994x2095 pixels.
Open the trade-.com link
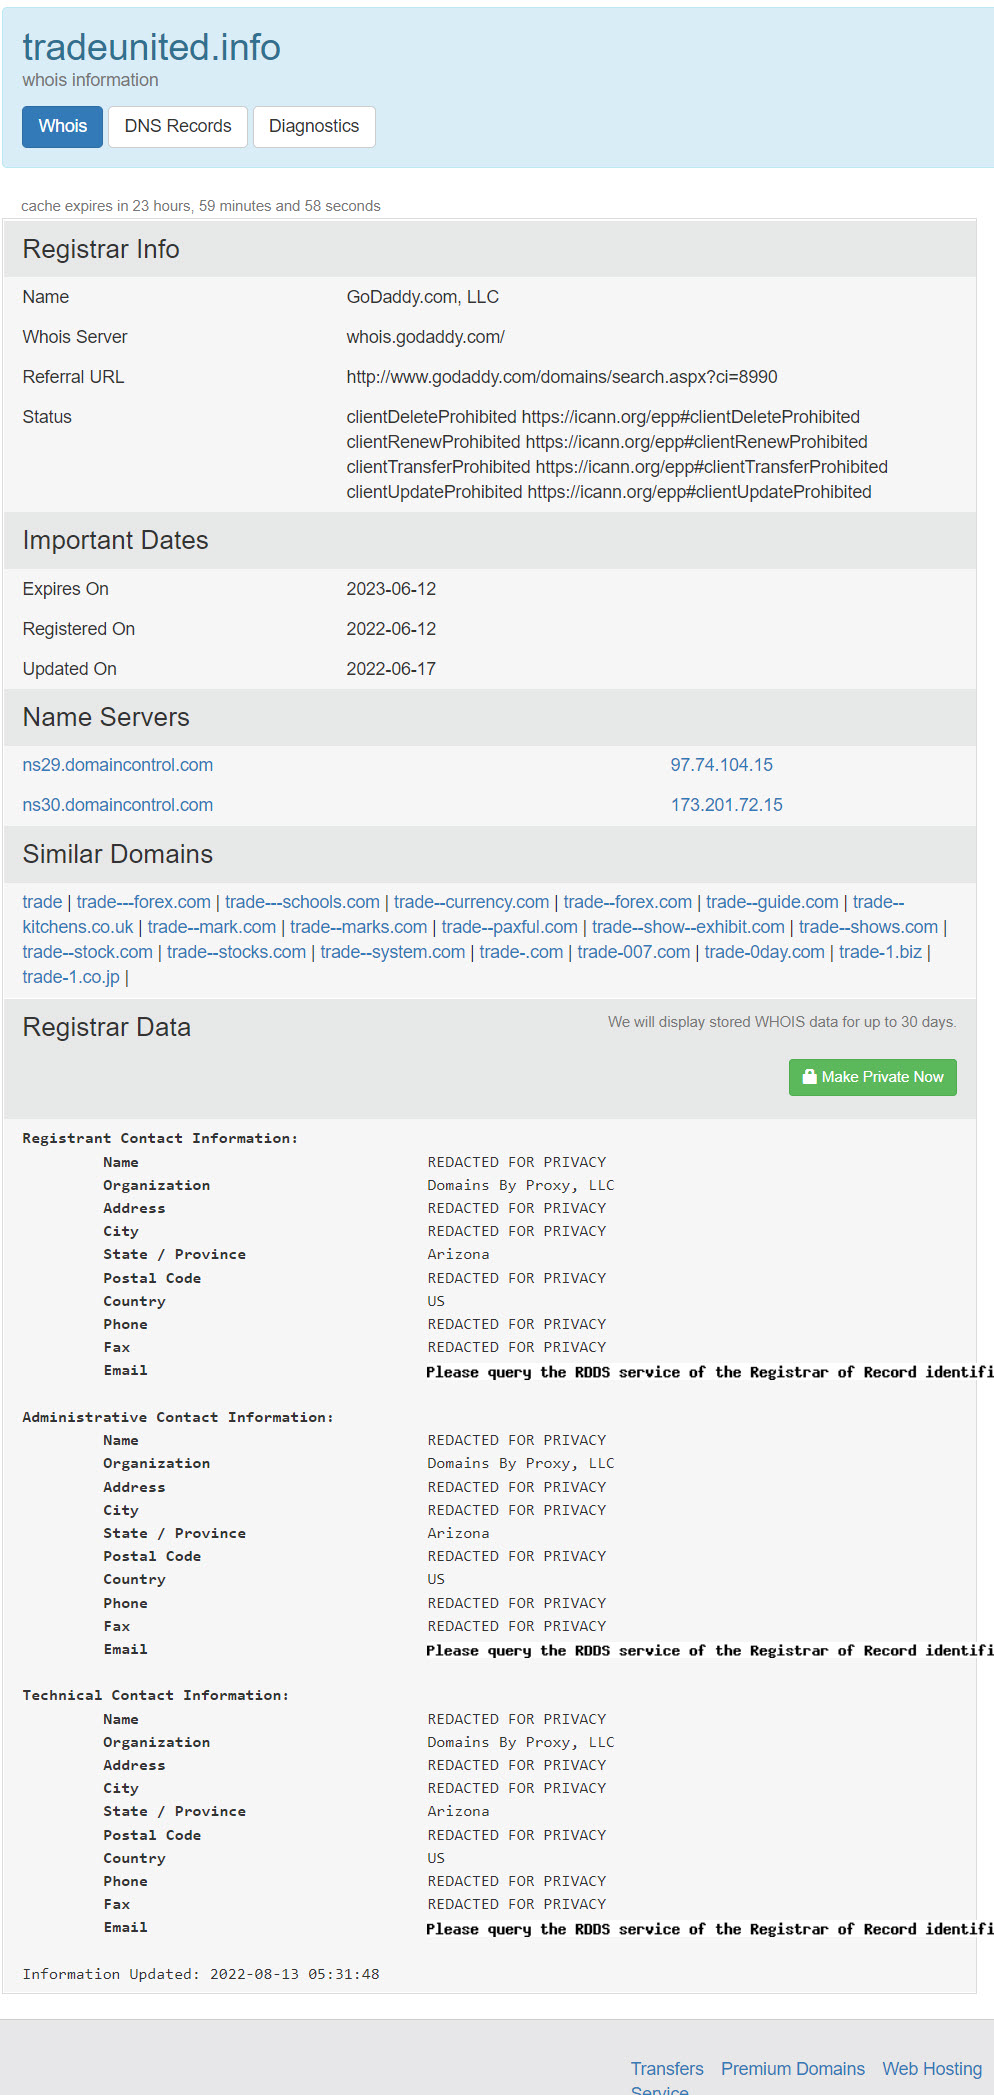tap(521, 952)
